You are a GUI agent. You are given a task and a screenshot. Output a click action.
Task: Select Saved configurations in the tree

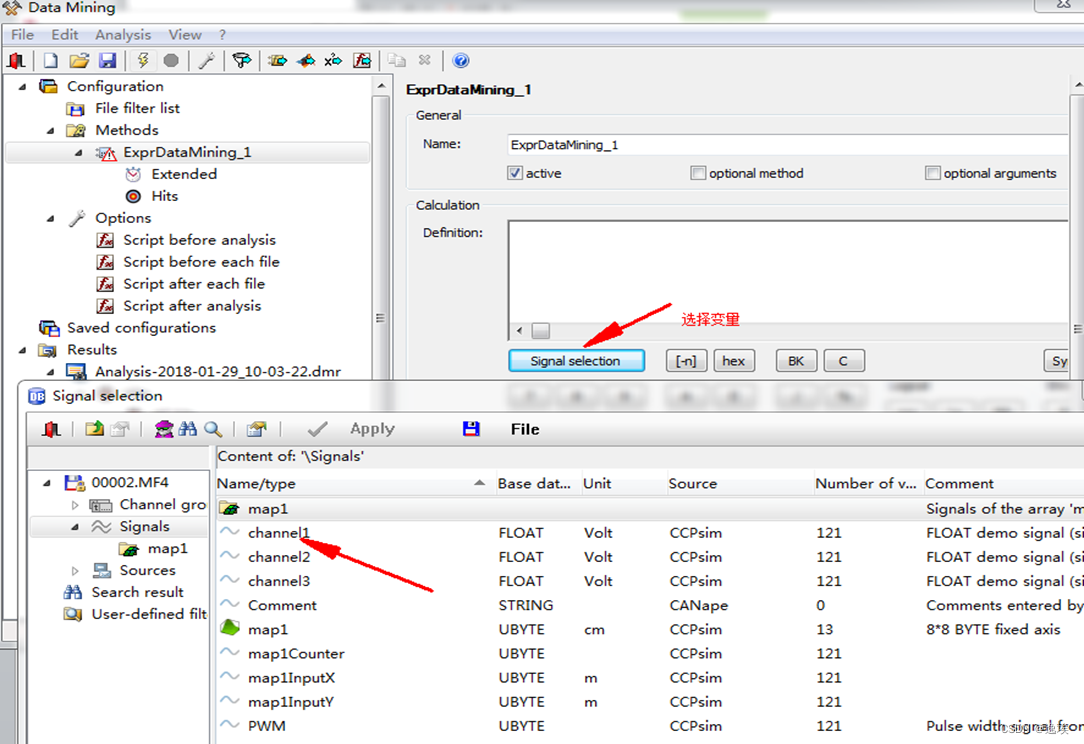pyautogui.click(x=141, y=328)
